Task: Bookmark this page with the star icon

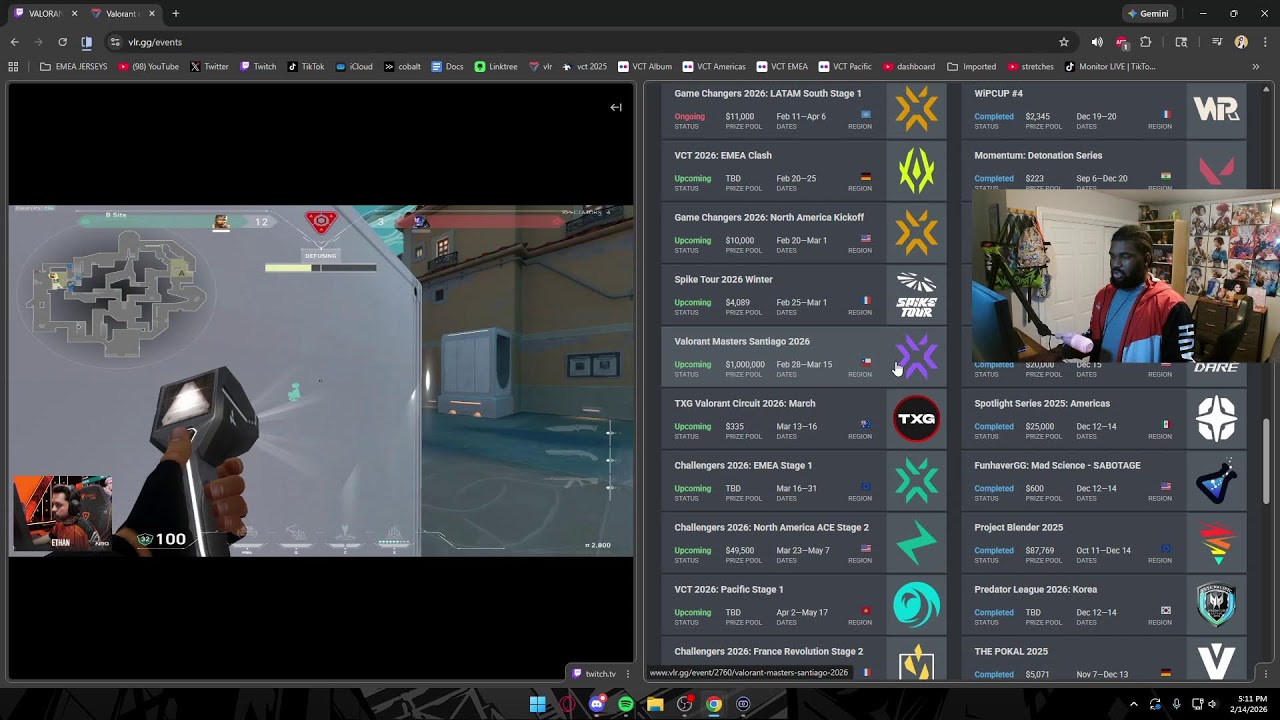Action: pyautogui.click(x=1064, y=42)
